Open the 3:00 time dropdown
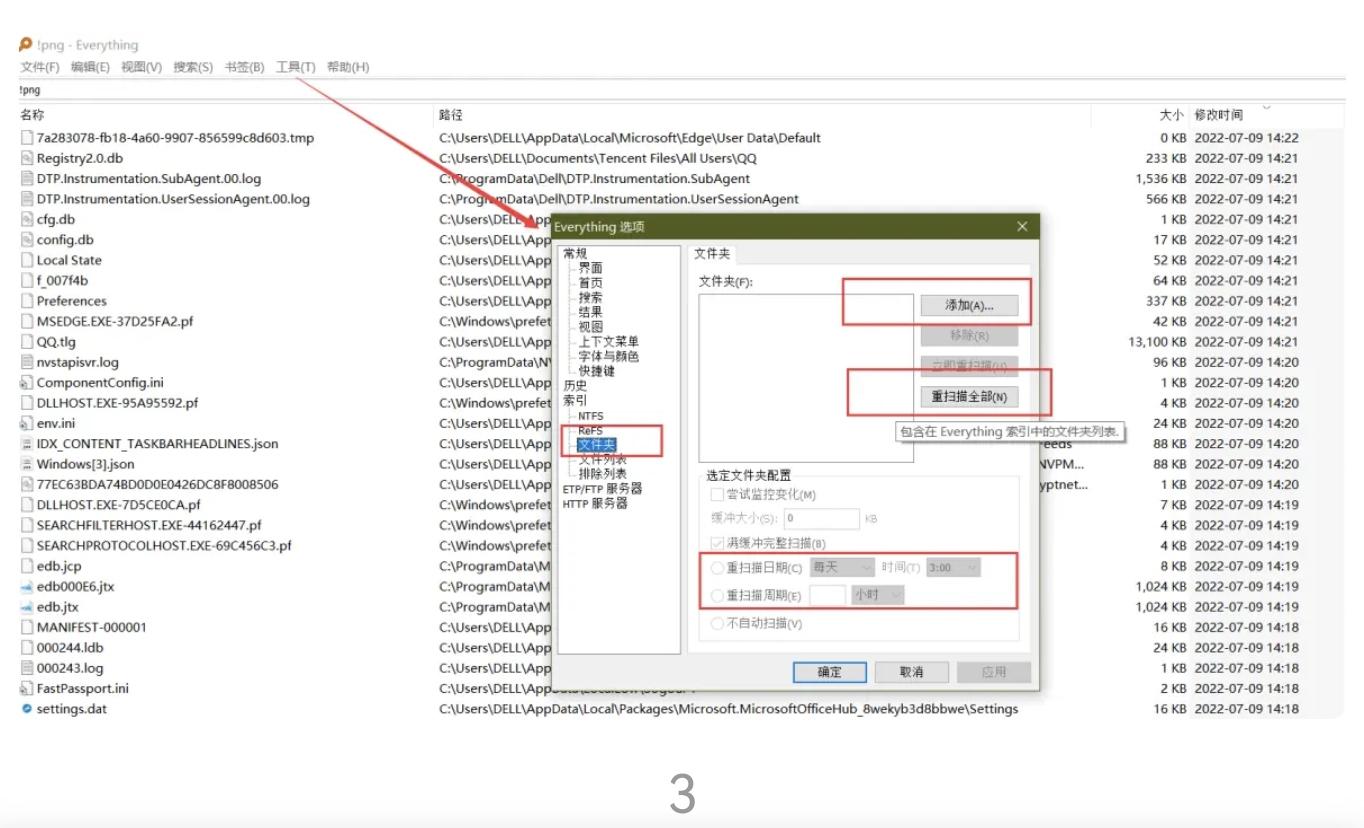This screenshot has width=1364, height=828. (953, 567)
